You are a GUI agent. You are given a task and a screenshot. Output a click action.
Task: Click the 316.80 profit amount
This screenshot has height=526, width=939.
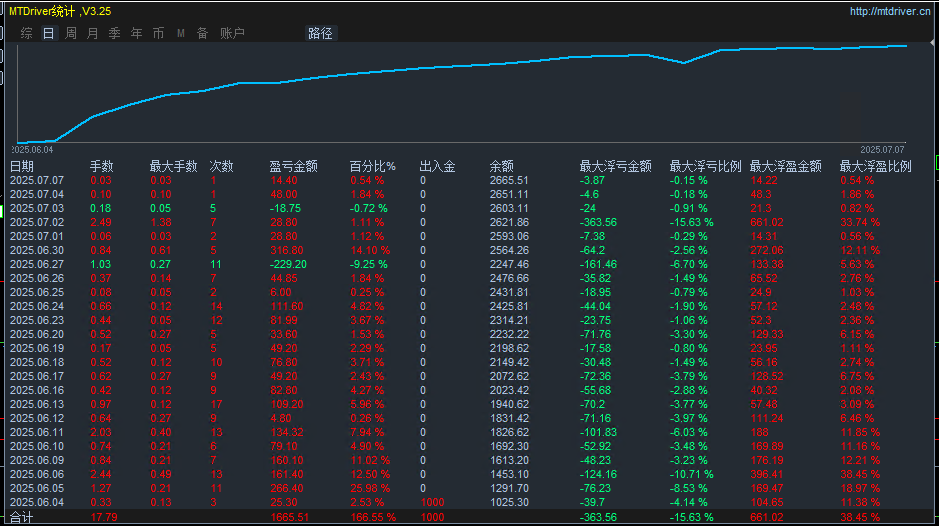click(287, 250)
